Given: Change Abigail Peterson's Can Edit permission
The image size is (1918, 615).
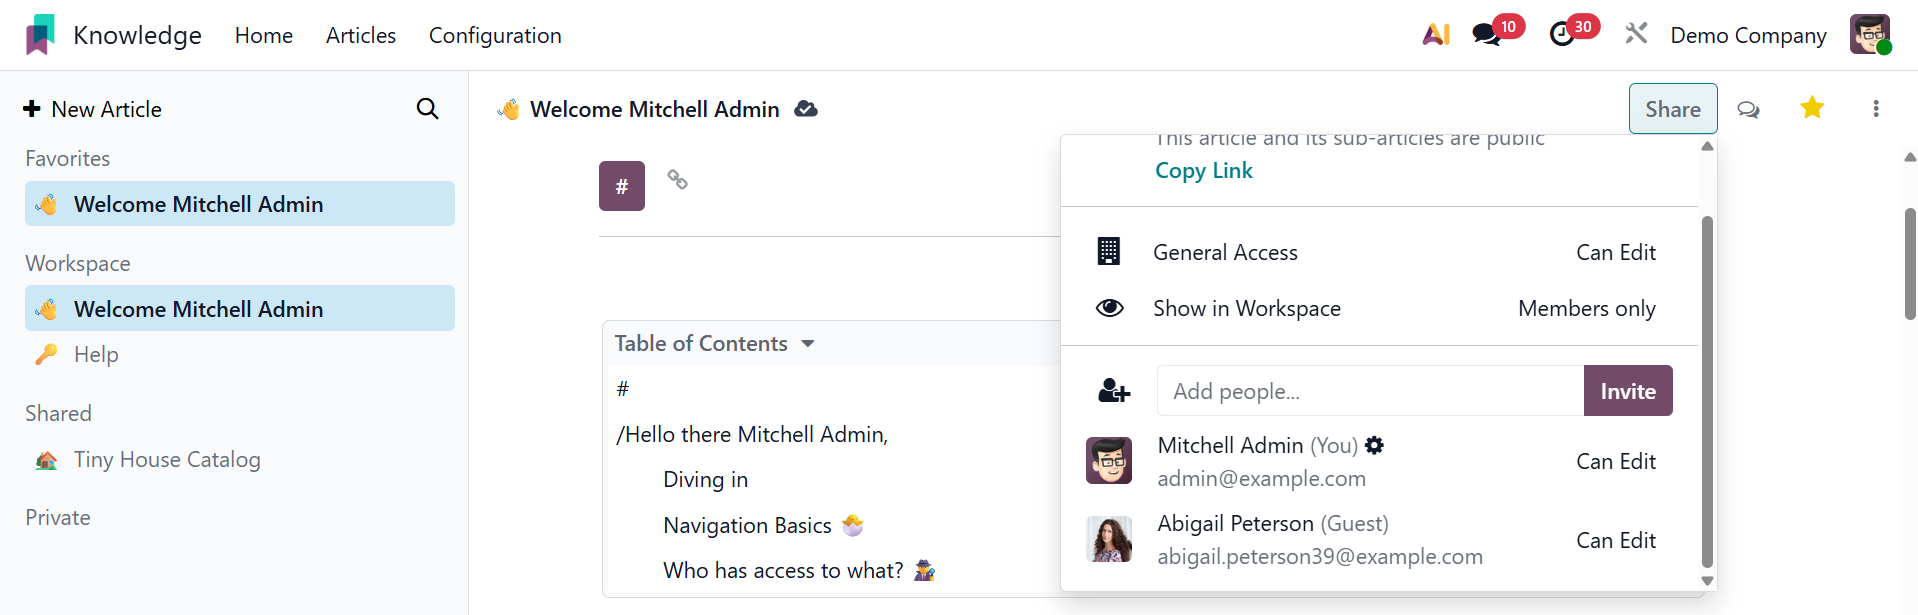Looking at the screenshot, I should point(1616,541).
